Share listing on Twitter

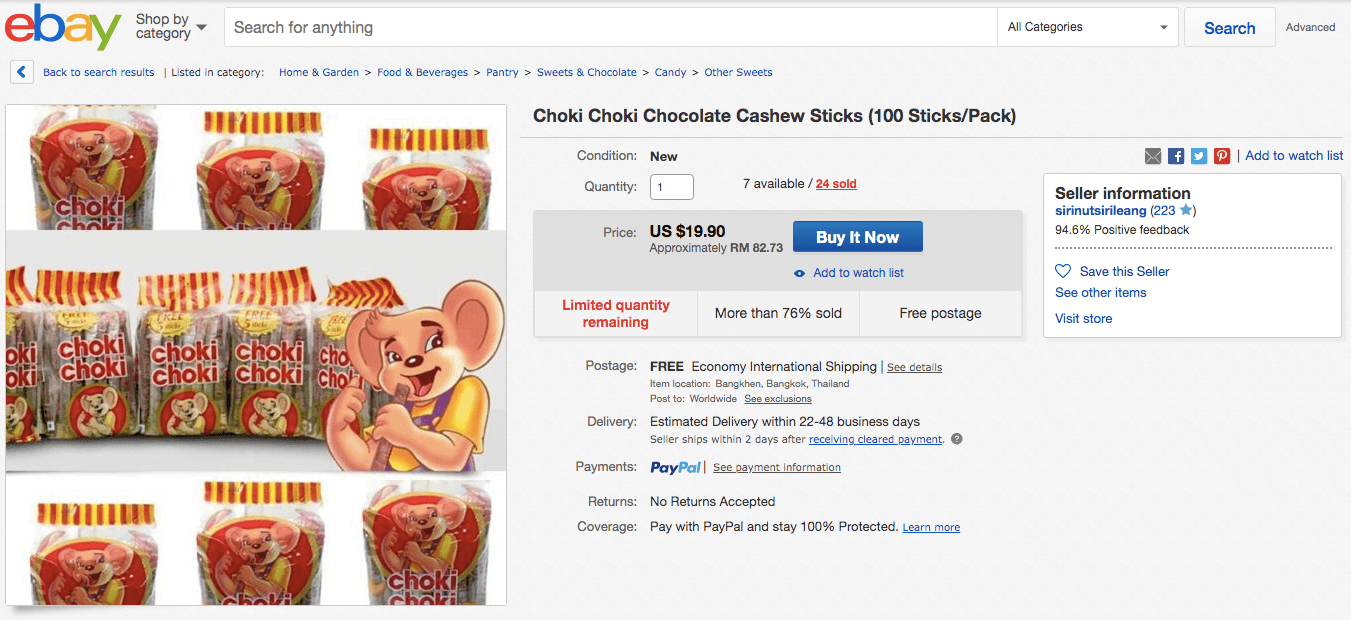(x=1199, y=156)
